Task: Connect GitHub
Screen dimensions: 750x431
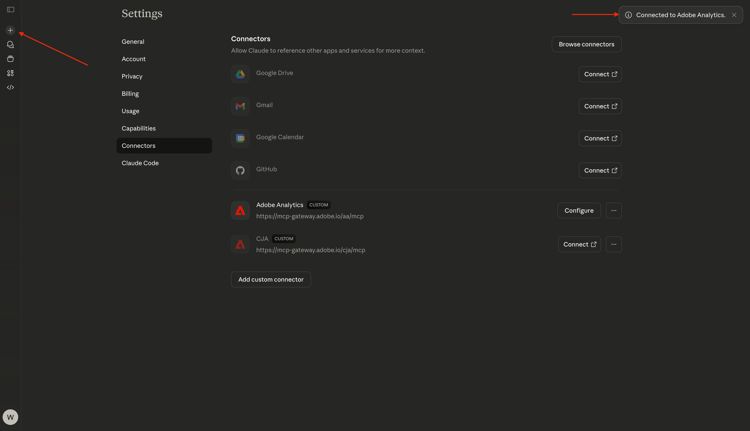Action: pyautogui.click(x=600, y=170)
